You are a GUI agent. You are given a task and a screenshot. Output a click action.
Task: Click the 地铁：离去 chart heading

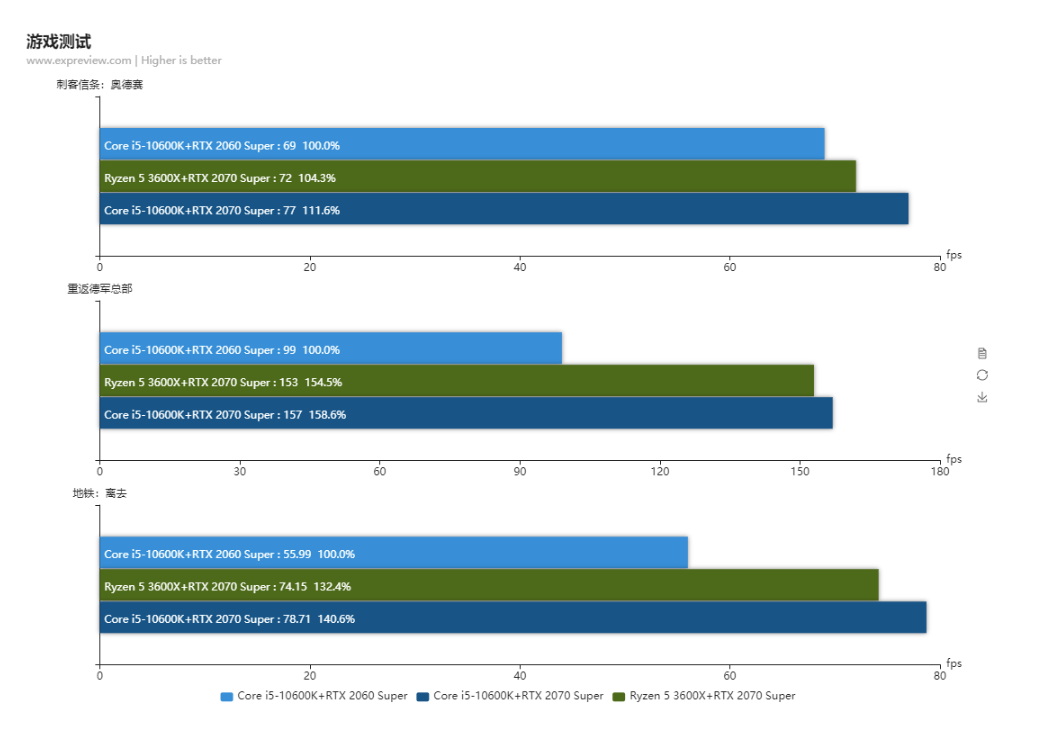point(99,493)
